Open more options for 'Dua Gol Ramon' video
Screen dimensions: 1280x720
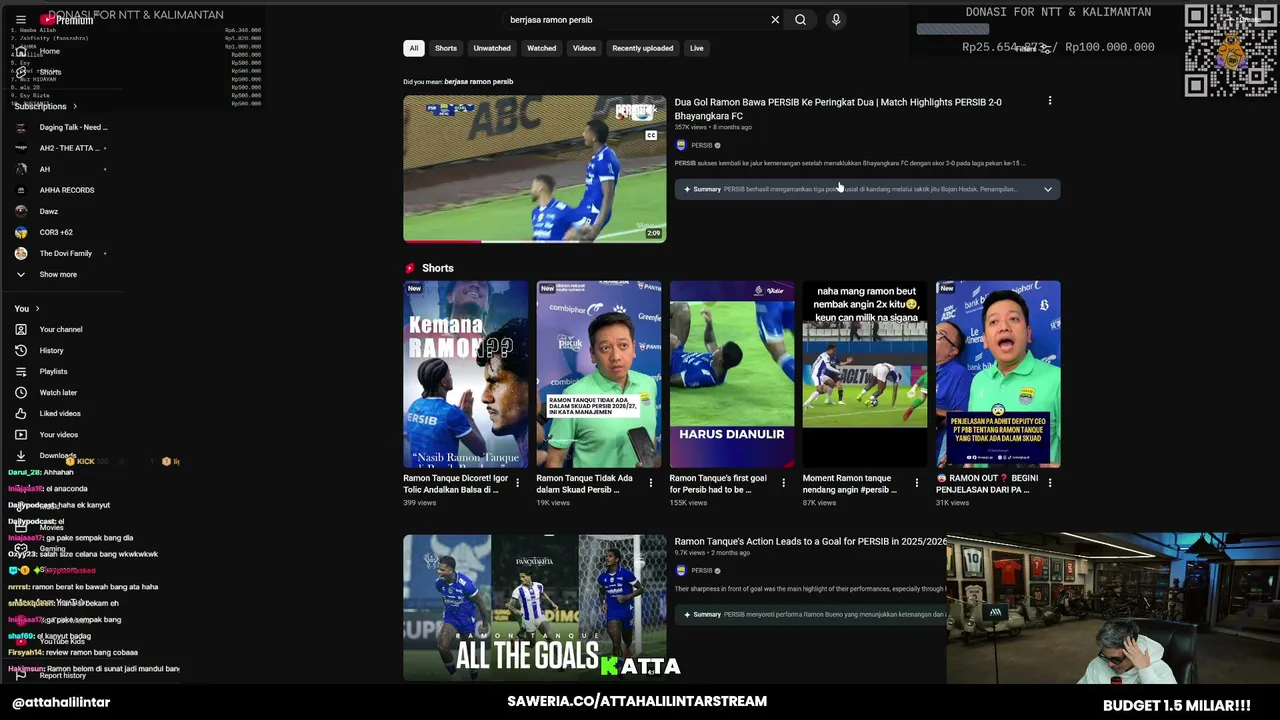(1049, 101)
